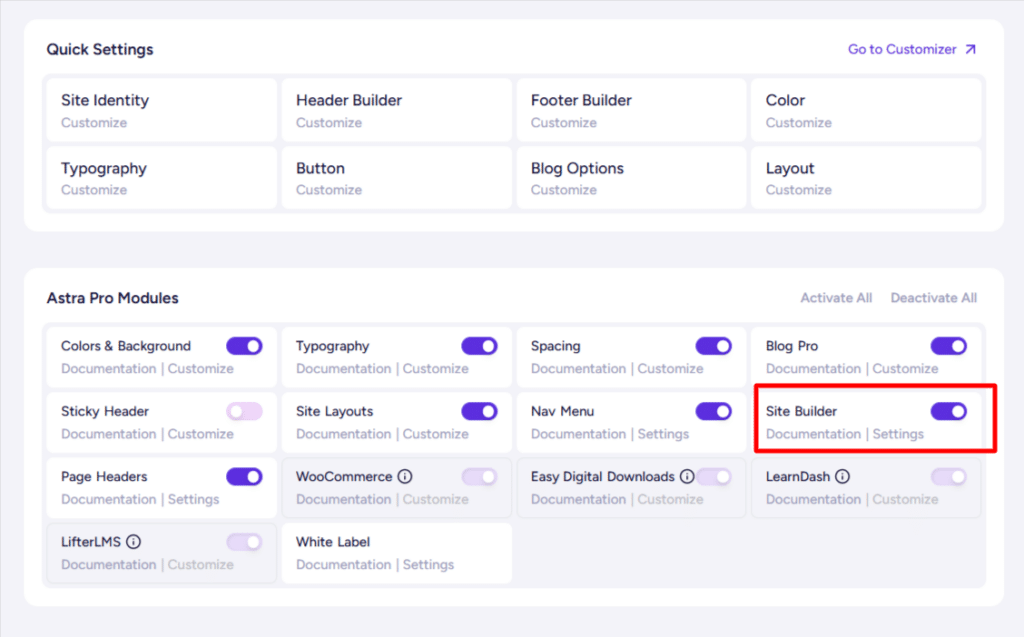Screen dimensions: 1024x637
Task: Open Site Identity quick setting
Action: click(x=162, y=110)
